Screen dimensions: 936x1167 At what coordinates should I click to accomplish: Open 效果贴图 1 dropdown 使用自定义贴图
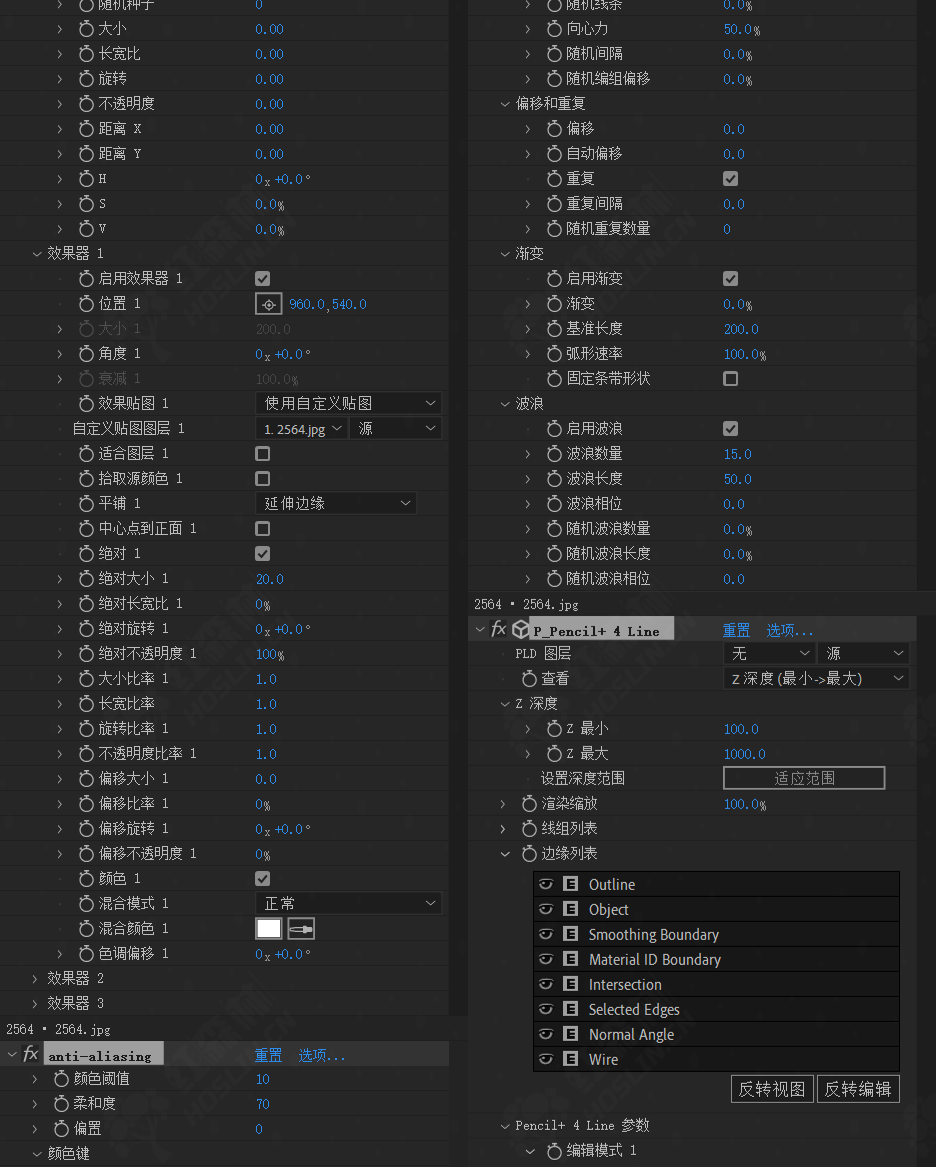point(348,403)
